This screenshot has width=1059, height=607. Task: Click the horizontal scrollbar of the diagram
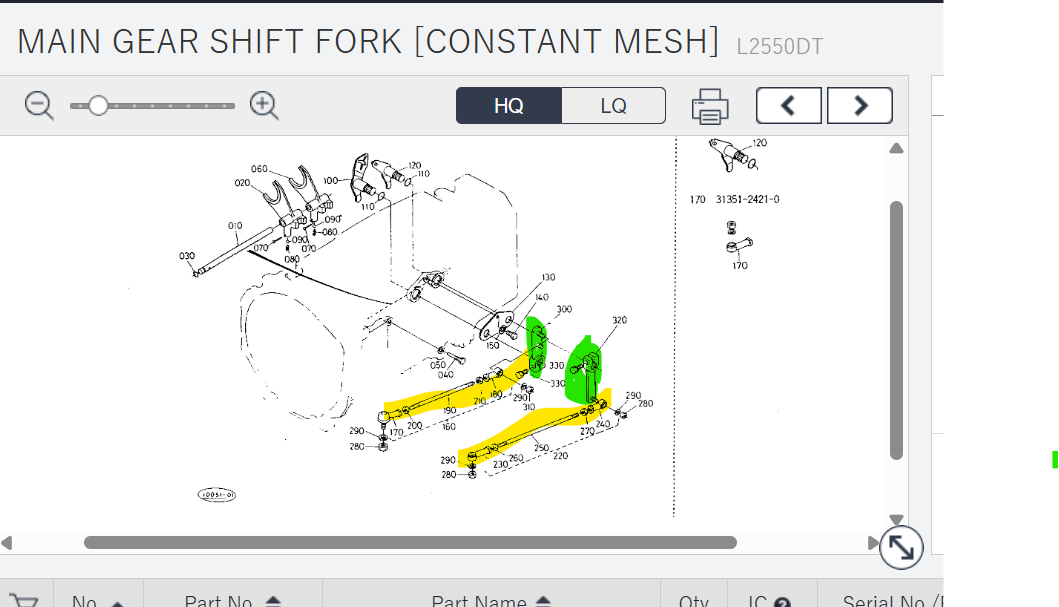coord(410,543)
